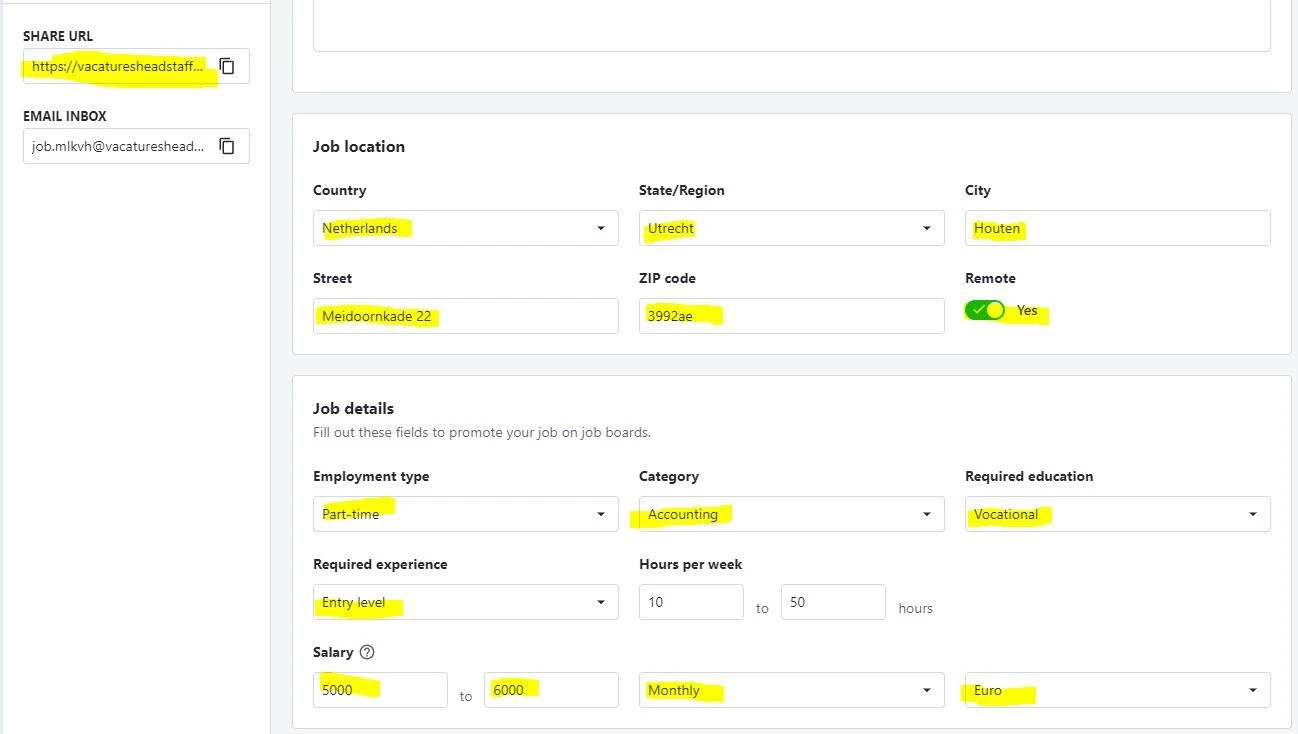Open the Monthly salary period dropdown
The image size is (1298, 734).
791,690
